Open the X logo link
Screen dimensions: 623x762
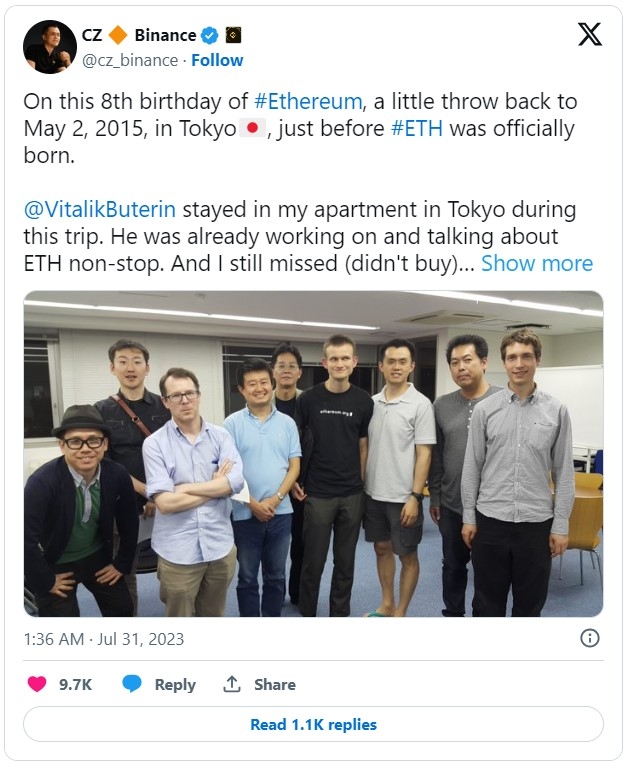[590, 35]
